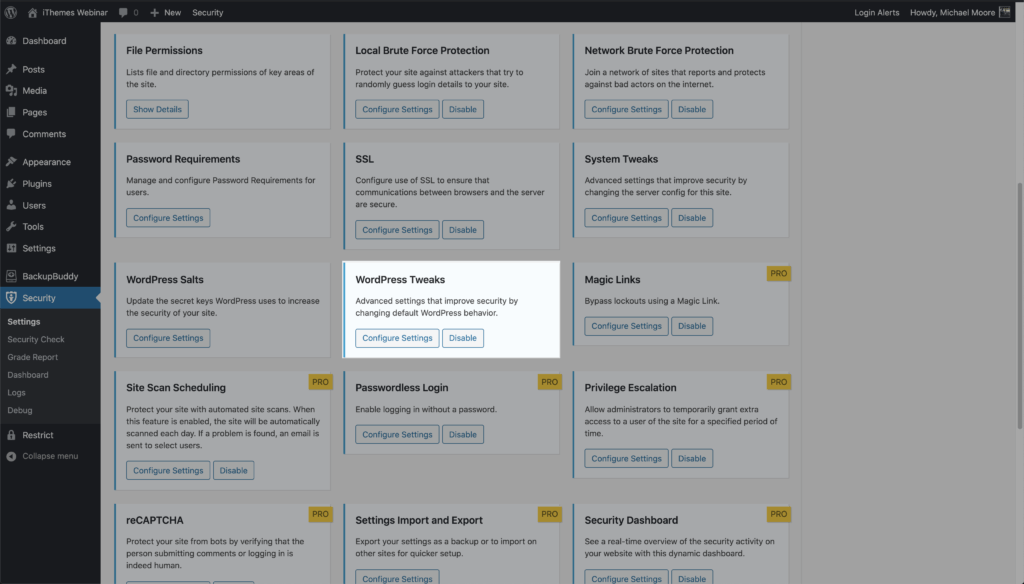This screenshot has height=584, width=1024.
Task: Click the Dashboard gauge icon in sidebar
Action: pos(11,41)
